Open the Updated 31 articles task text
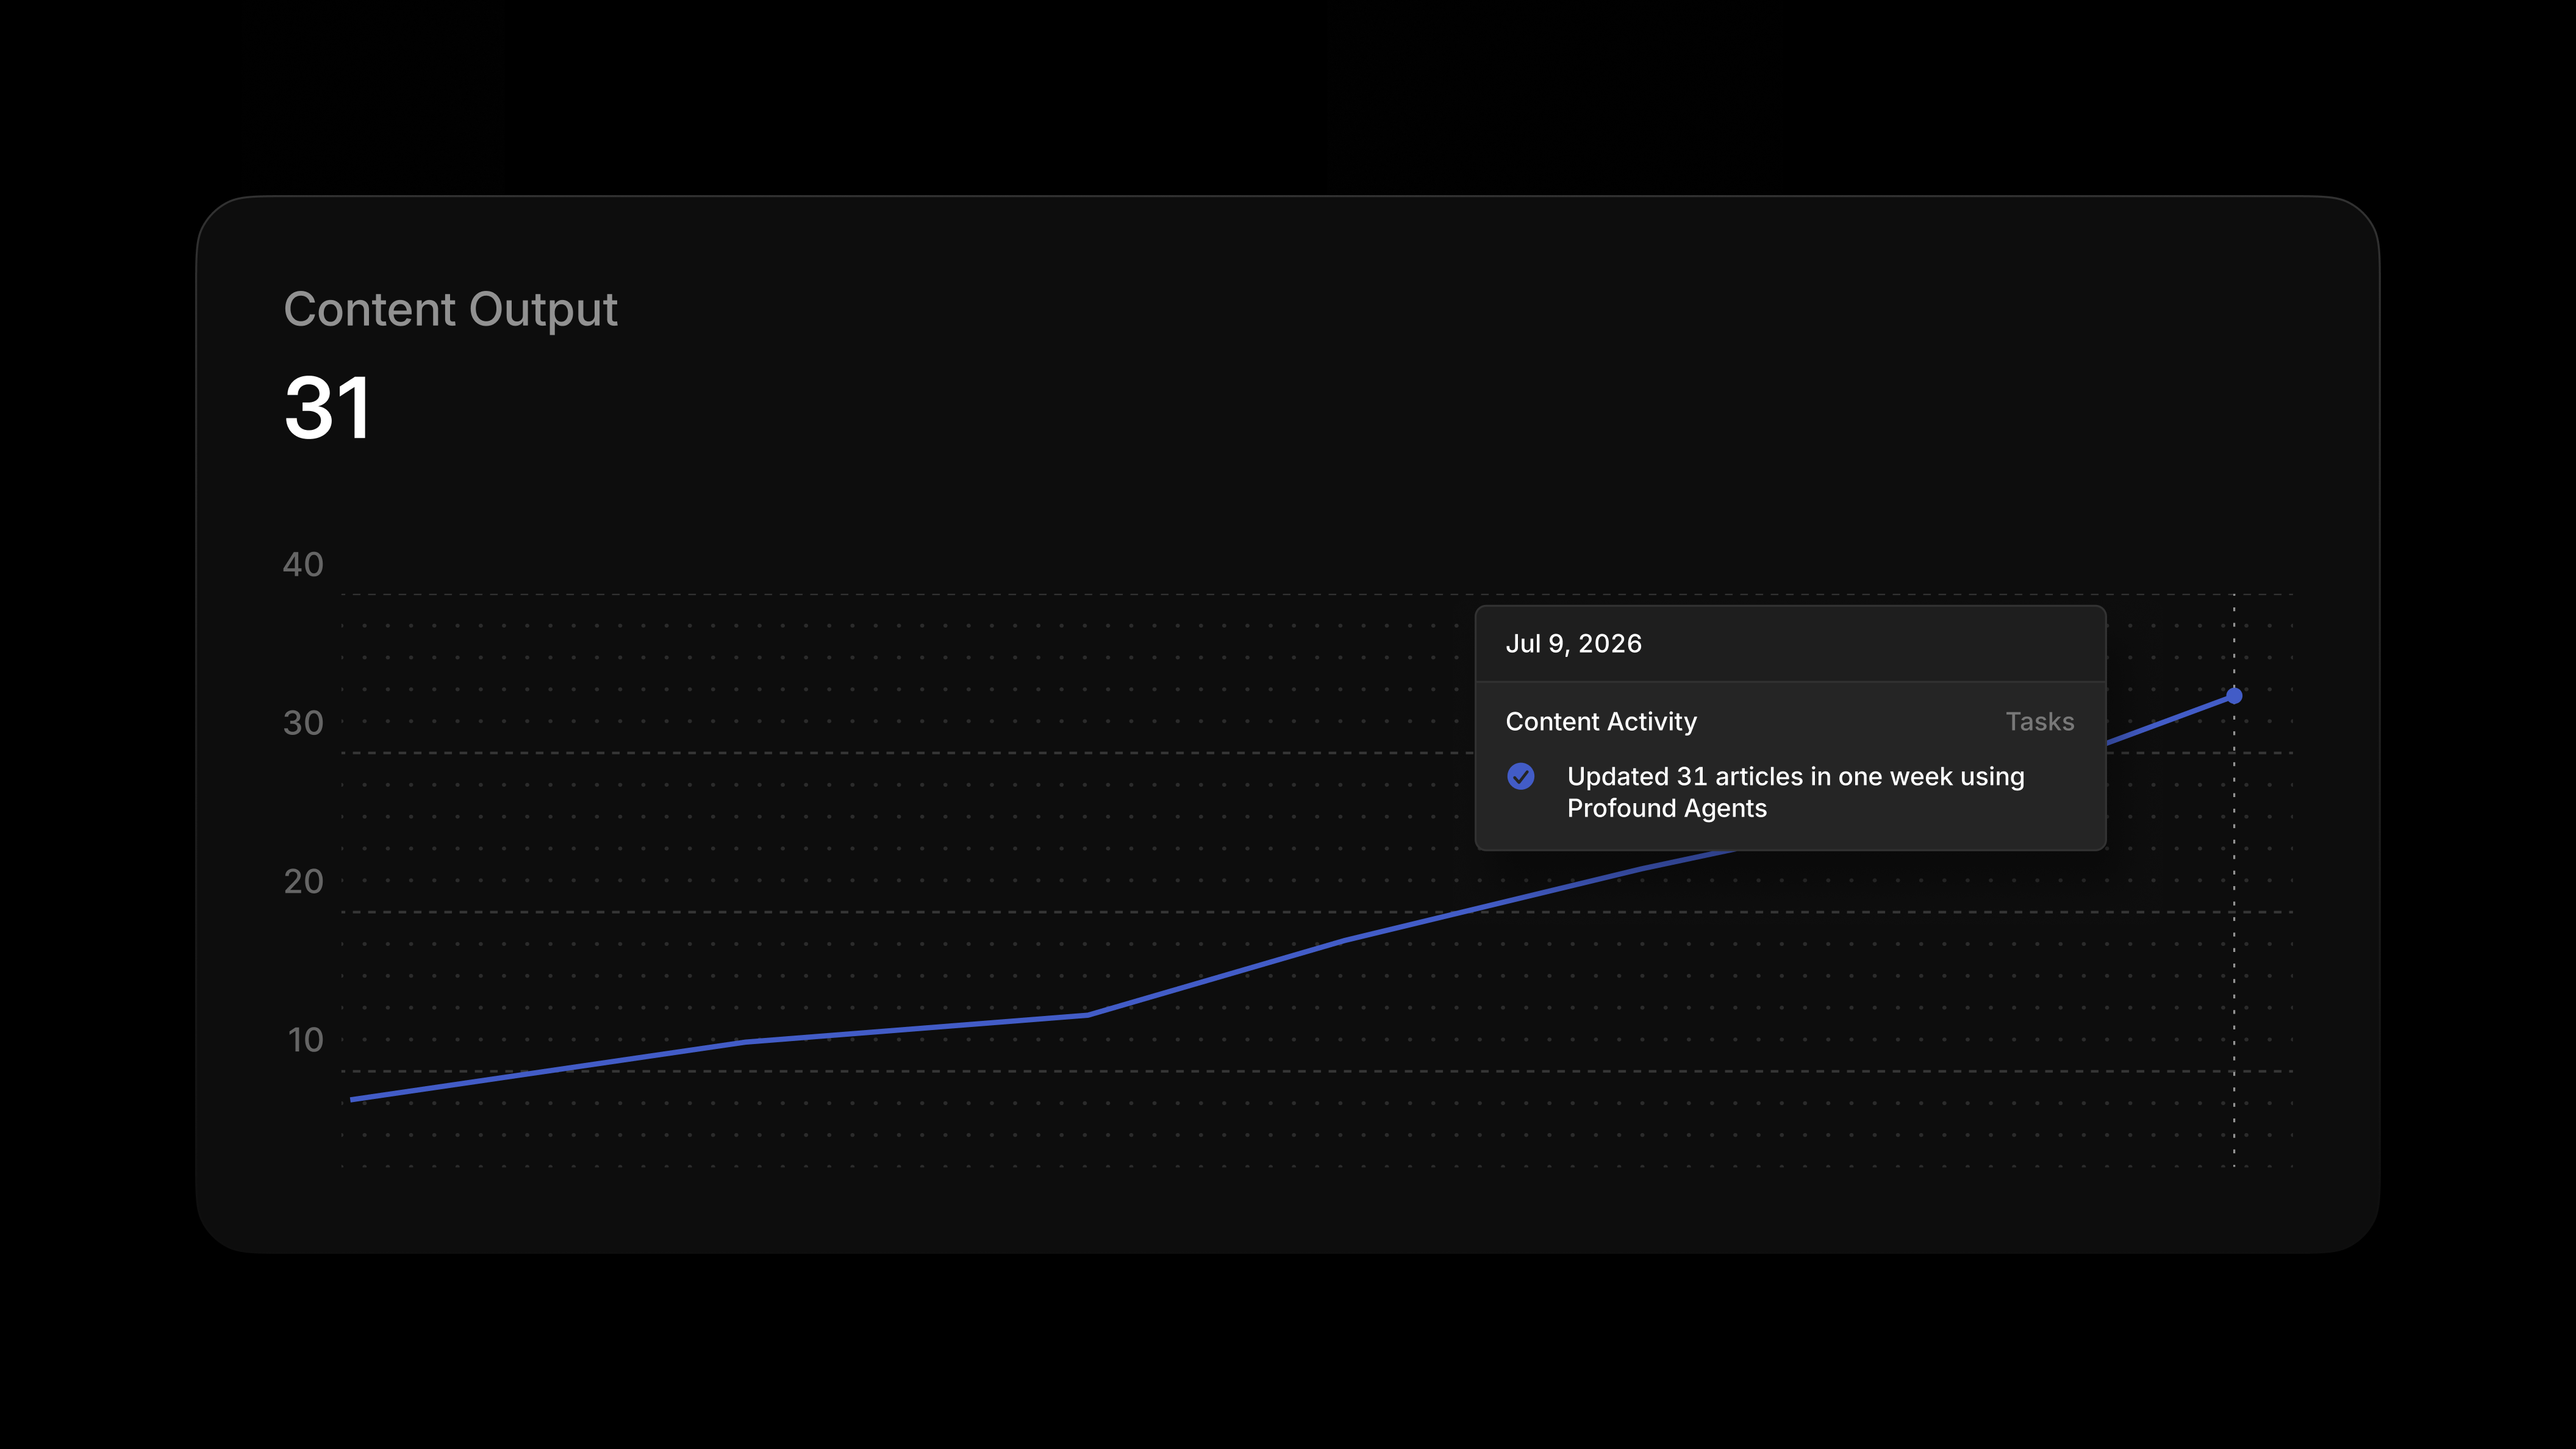Screen dimensions: 2576x1449 click(x=1795, y=776)
